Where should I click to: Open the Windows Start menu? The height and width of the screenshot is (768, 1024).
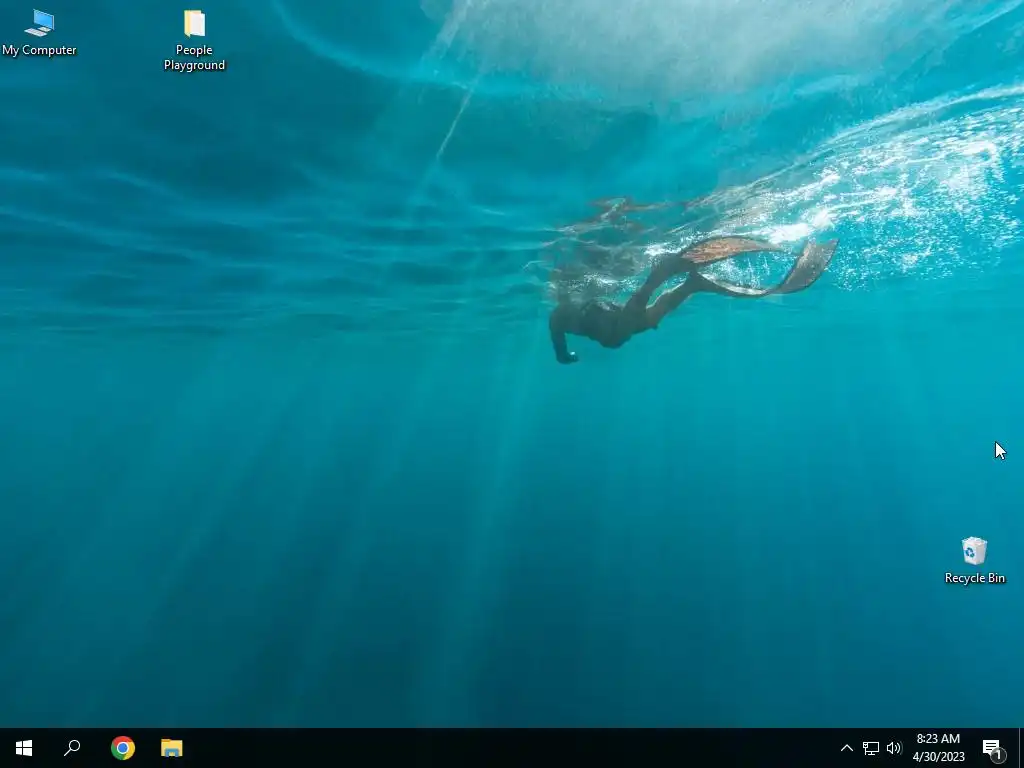point(24,748)
